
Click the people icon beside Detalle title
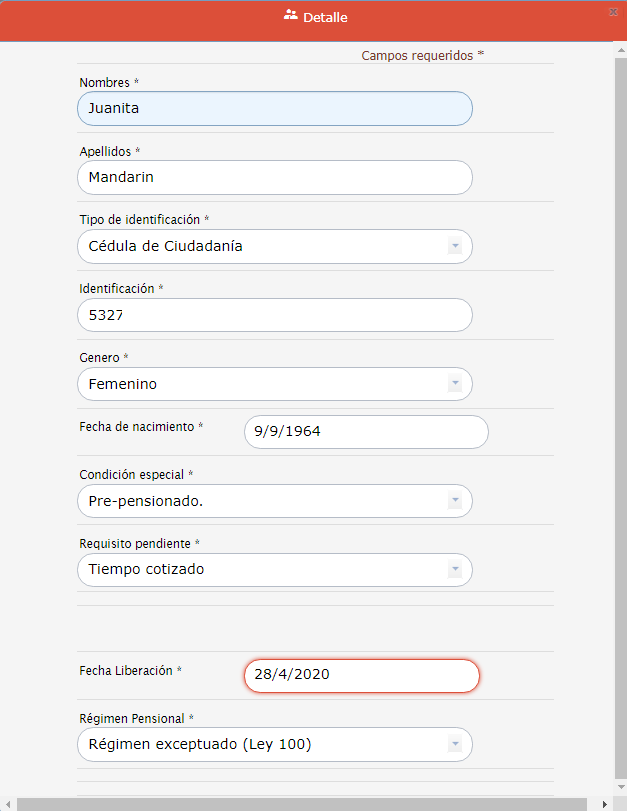291,16
